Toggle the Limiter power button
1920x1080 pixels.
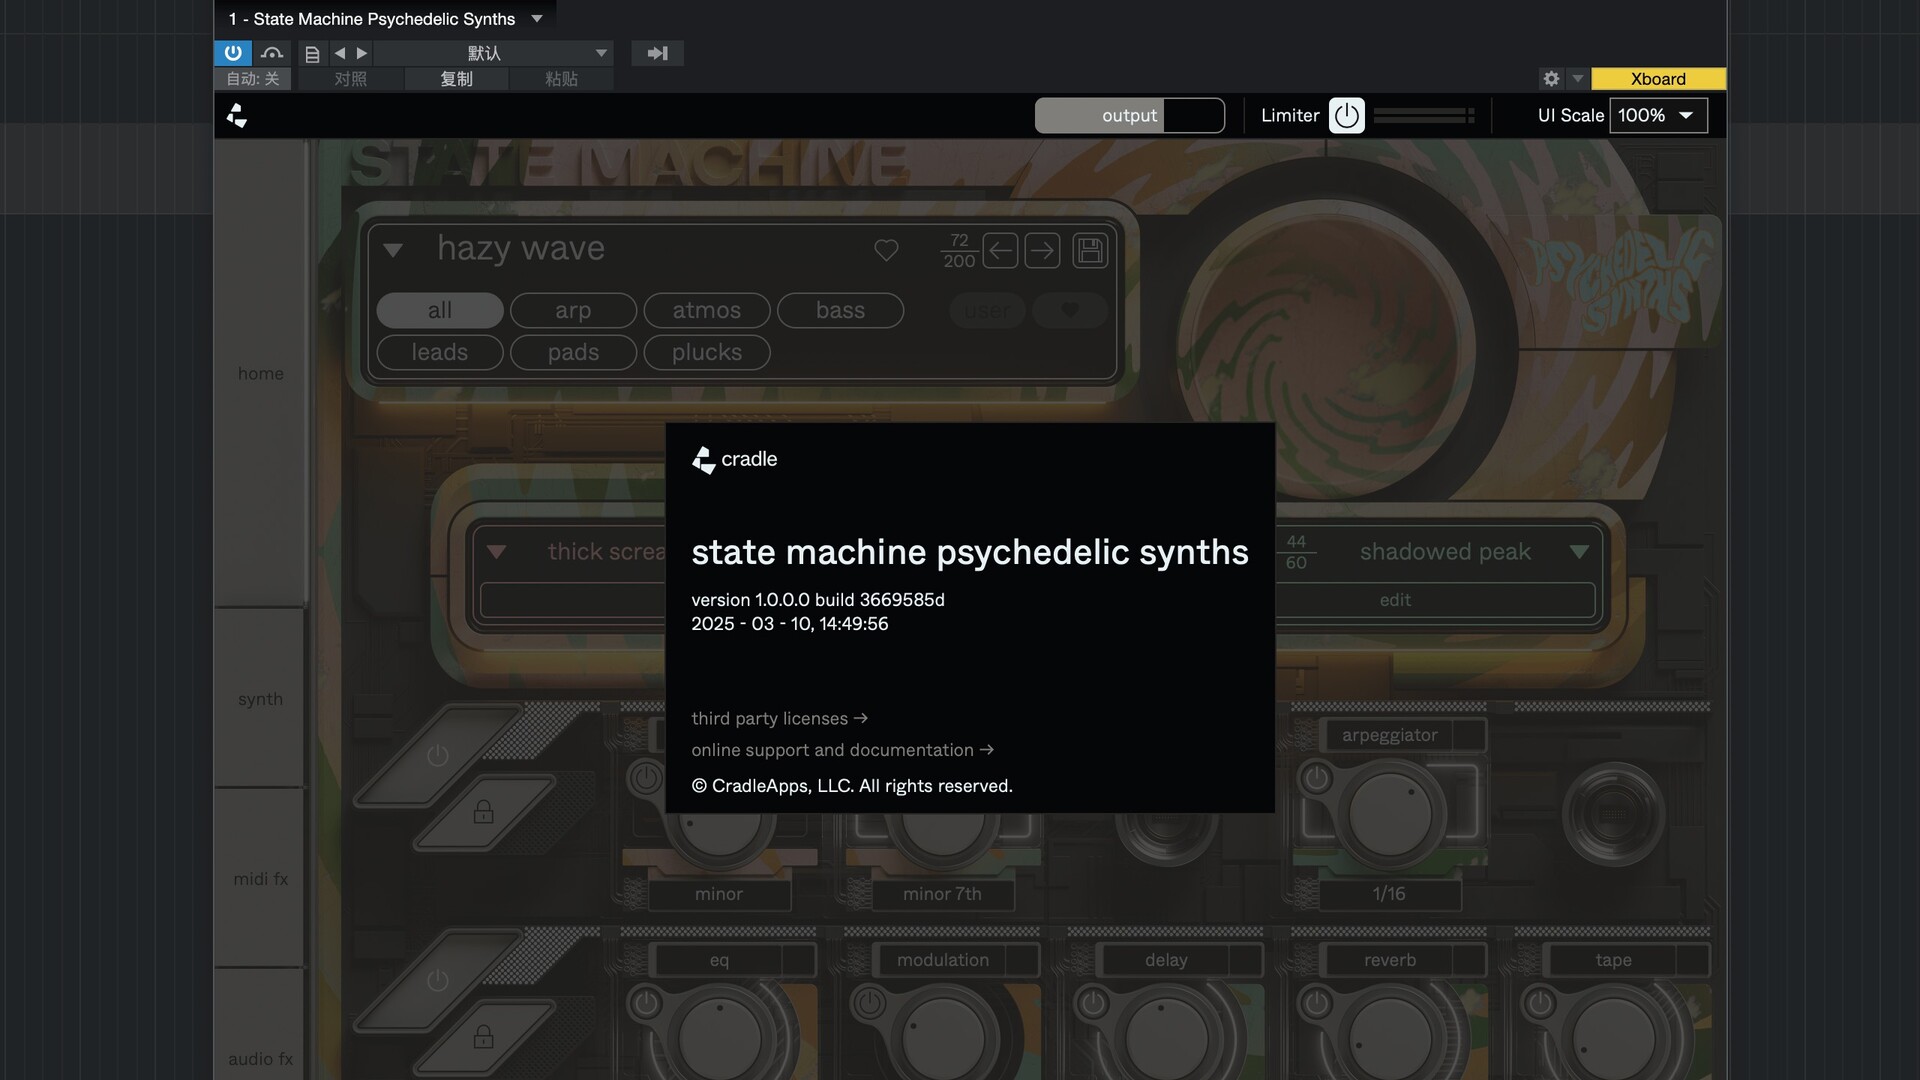pyautogui.click(x=1346, y=116)
